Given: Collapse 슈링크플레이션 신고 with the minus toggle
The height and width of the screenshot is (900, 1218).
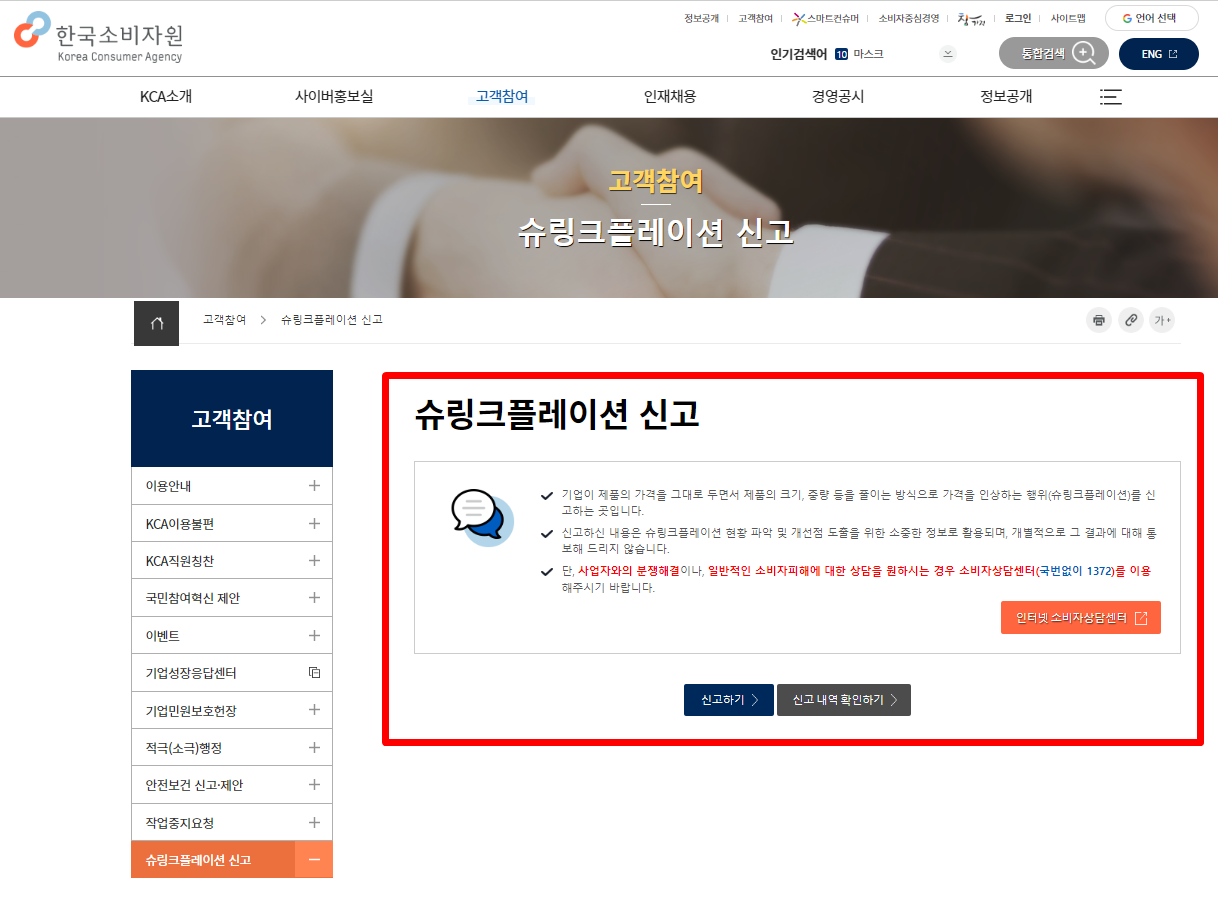Looking at the screenshot, I should pyautogui.click(x=314, y=859).
